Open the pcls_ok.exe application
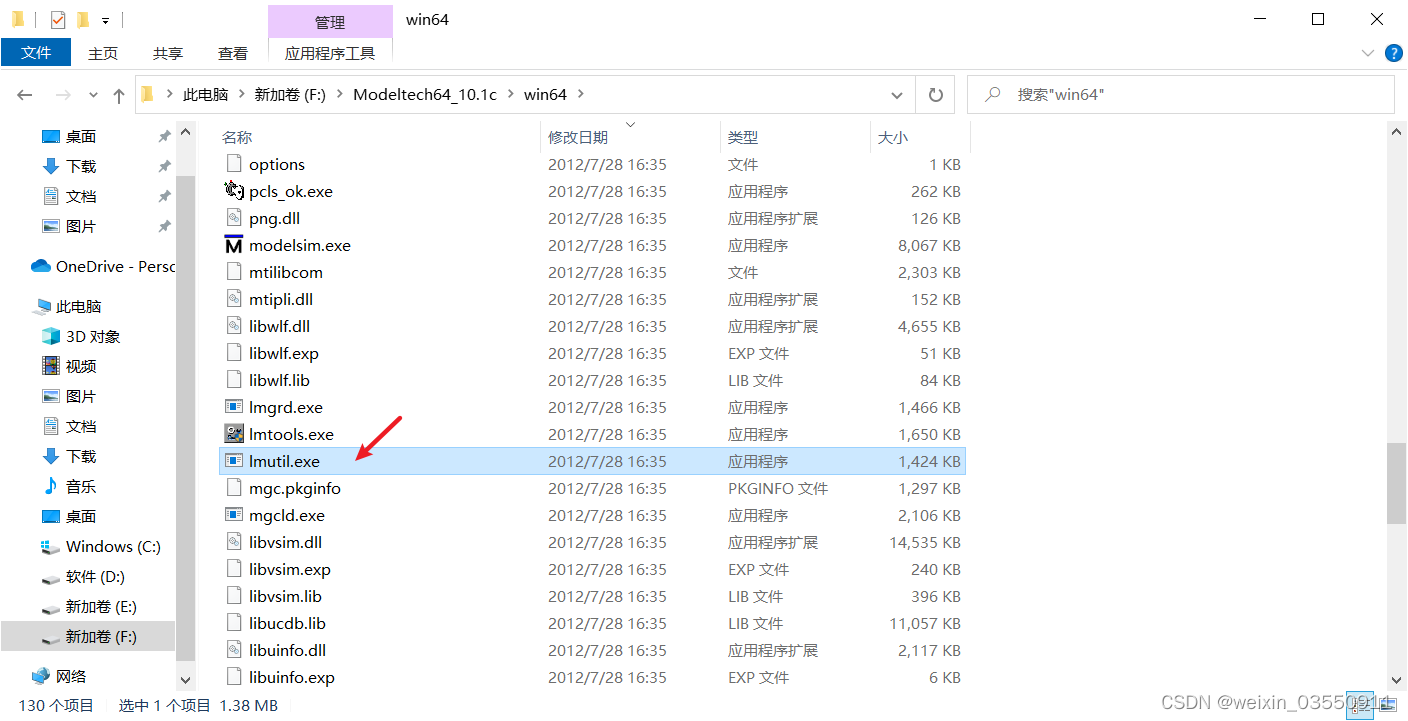Screen dimensions: 1408x721 tap(290, 191)
